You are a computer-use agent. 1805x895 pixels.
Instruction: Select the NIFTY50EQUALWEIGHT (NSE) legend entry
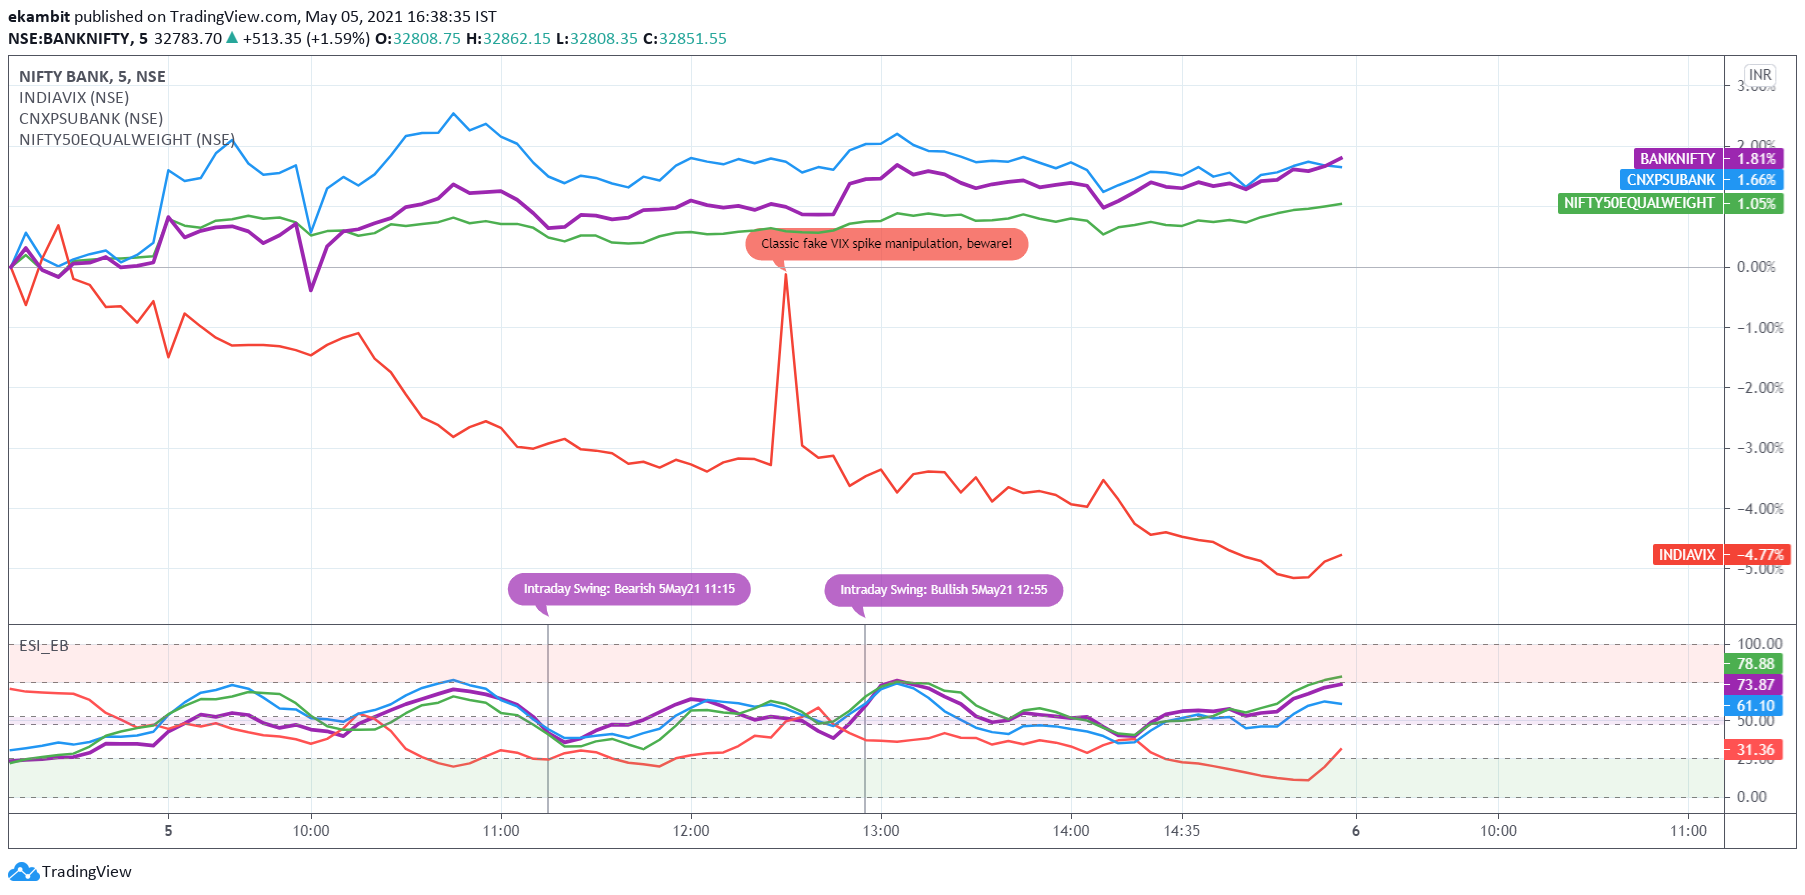point(127,139)
